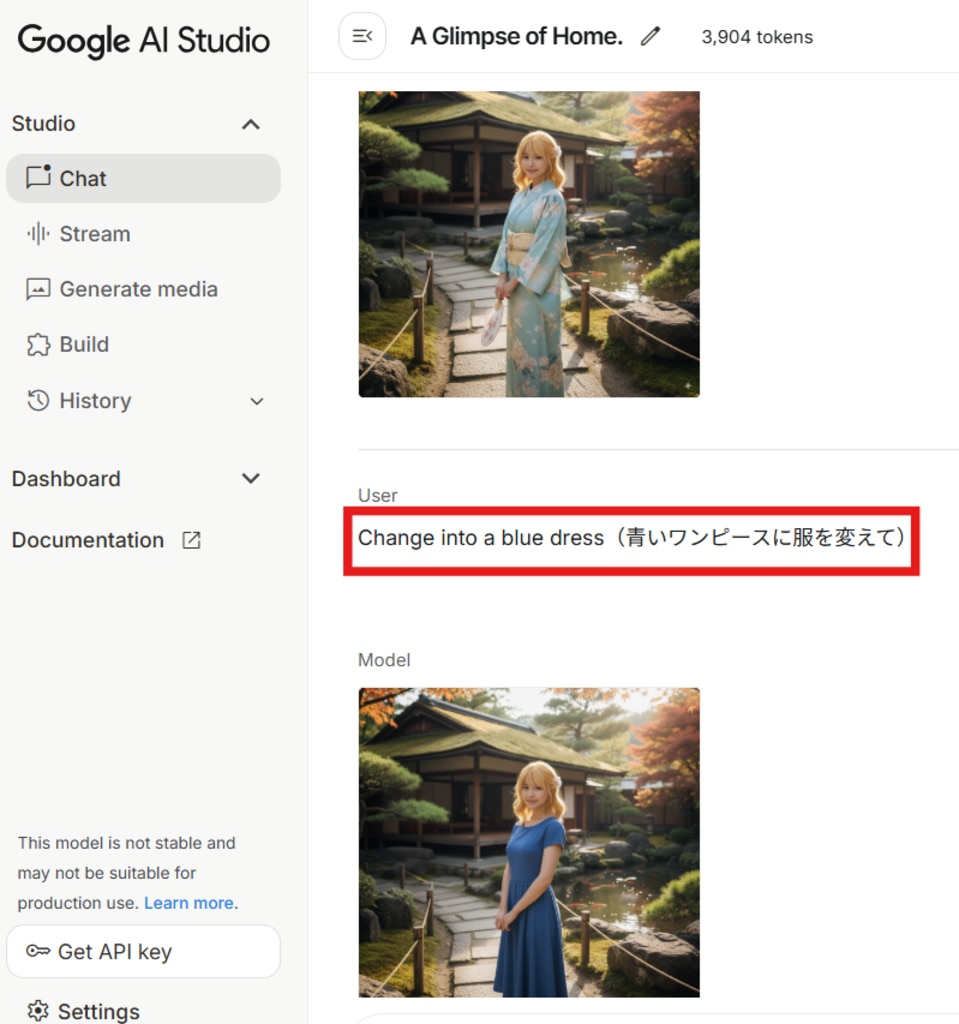Click the History clock icon

[x=38, y=400]
